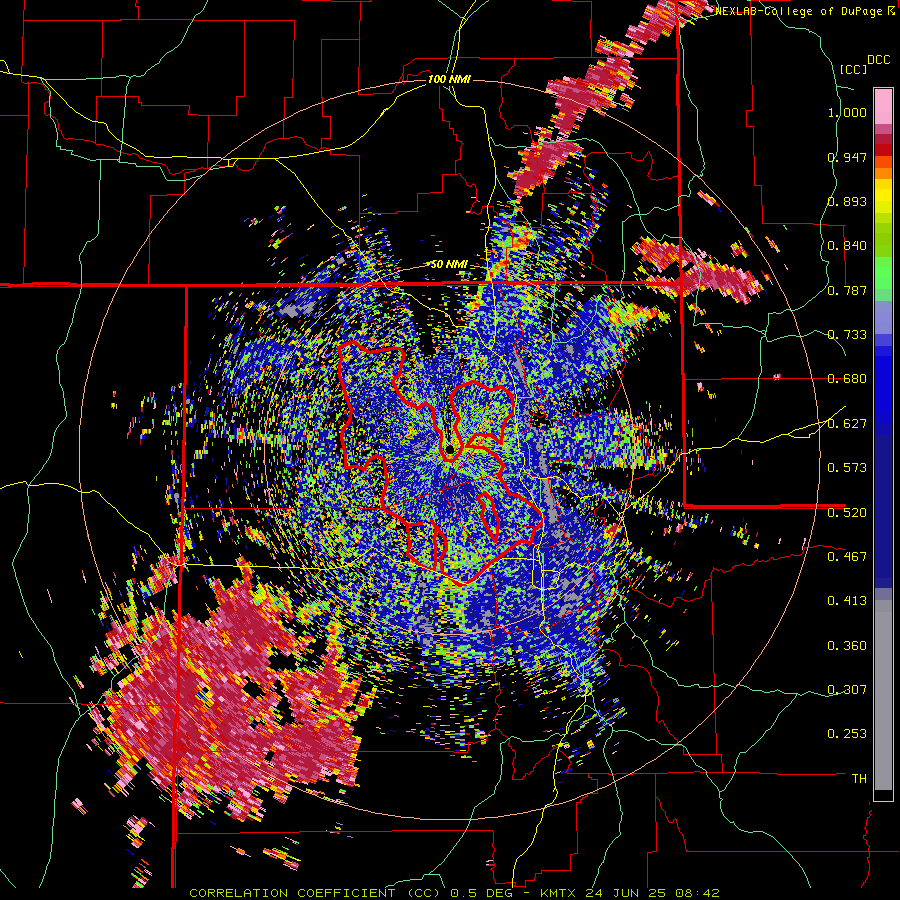Select the 0.467 scale value
900x900 pixels.
(x=847, y=557)
